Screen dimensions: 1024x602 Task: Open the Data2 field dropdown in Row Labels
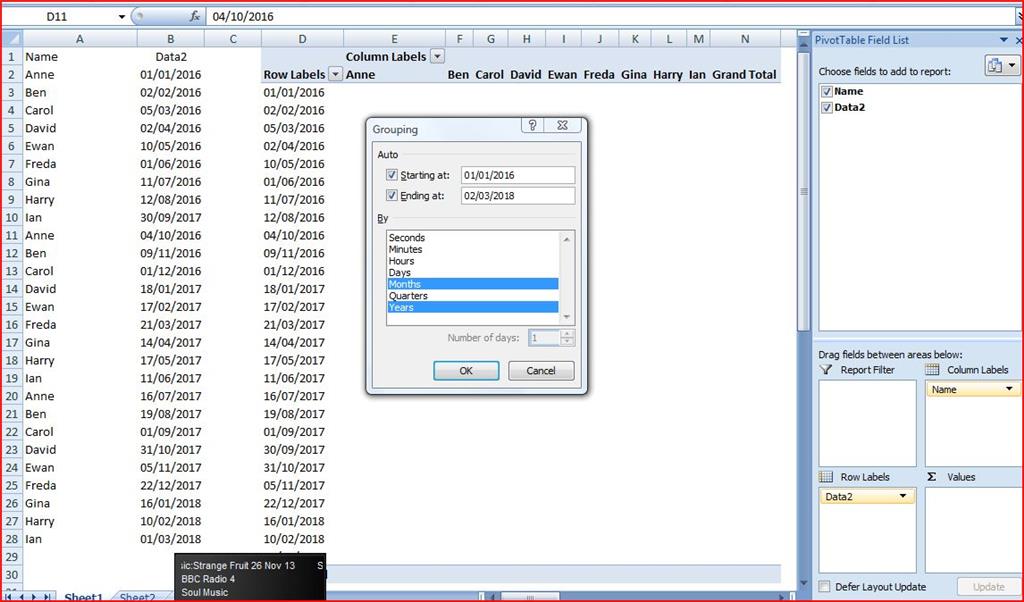point(903,496)
